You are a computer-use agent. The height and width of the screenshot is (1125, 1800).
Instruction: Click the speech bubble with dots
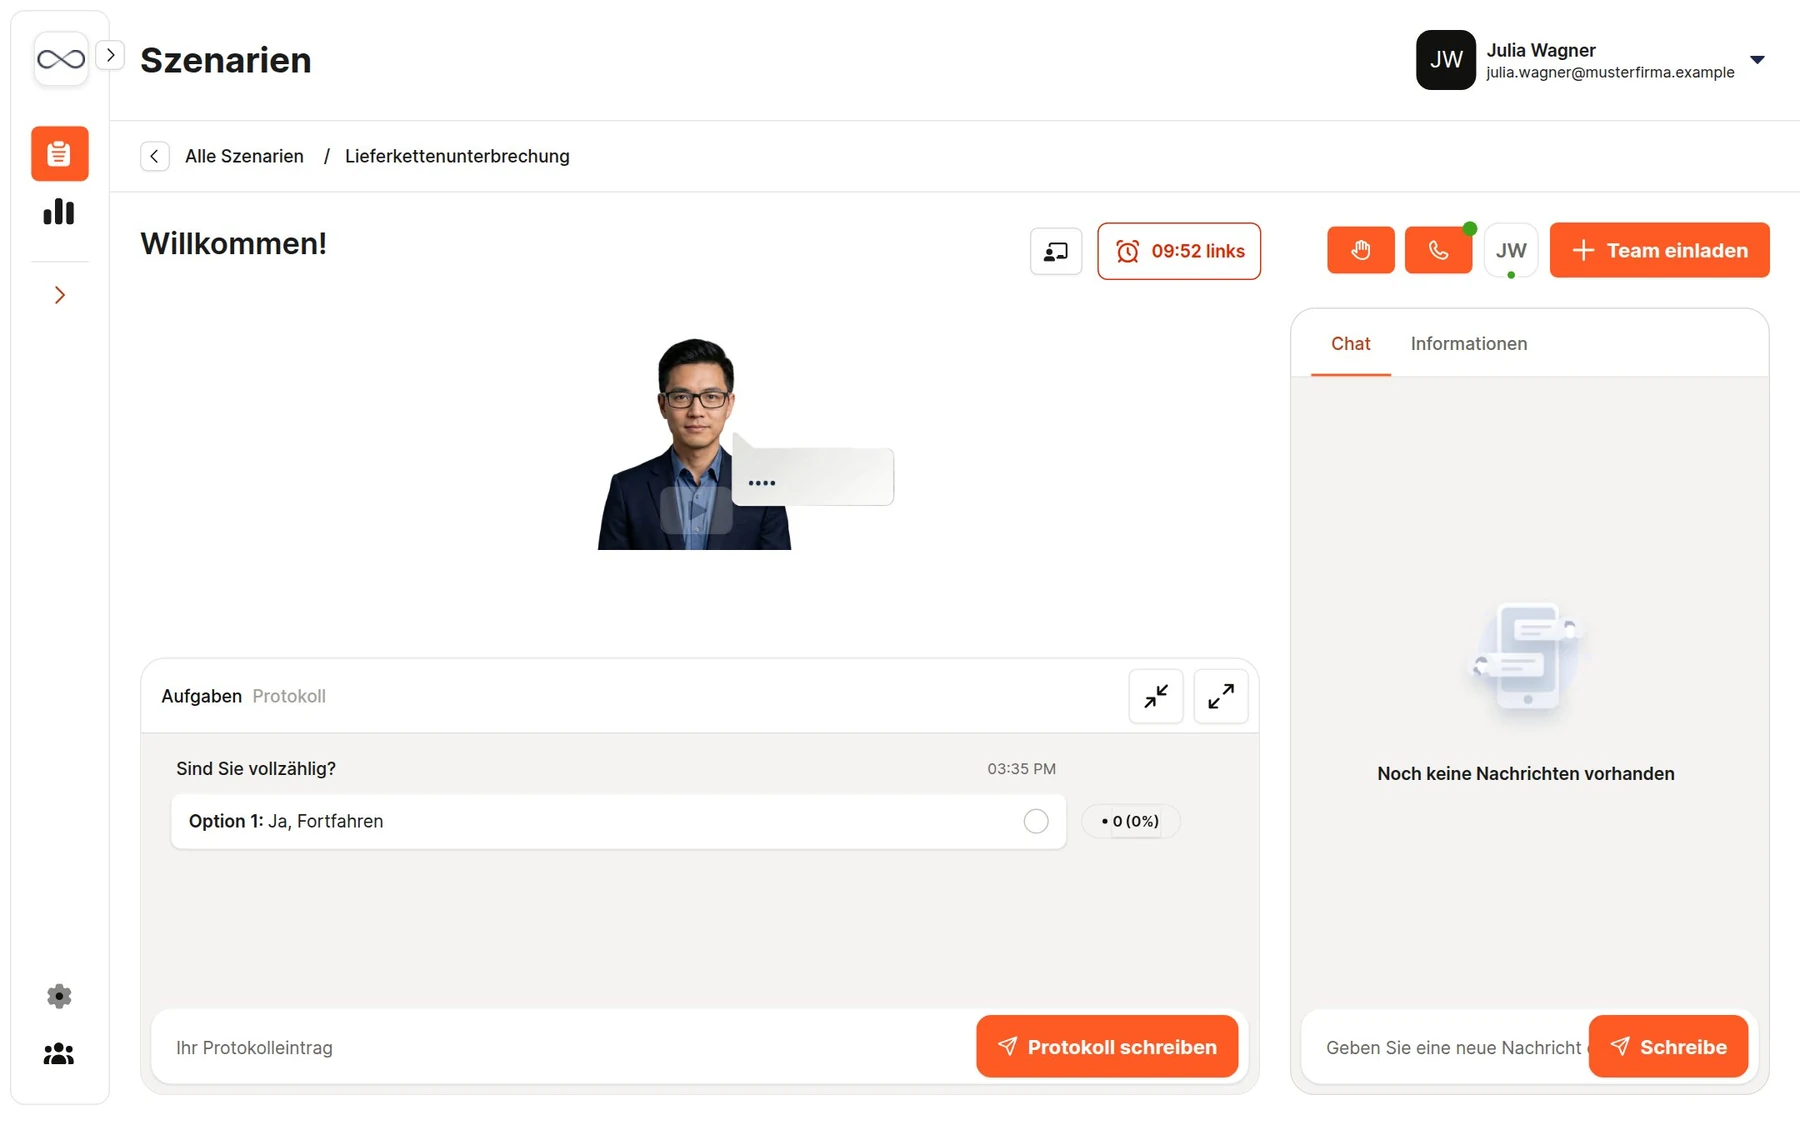click(x=813, y=475)
